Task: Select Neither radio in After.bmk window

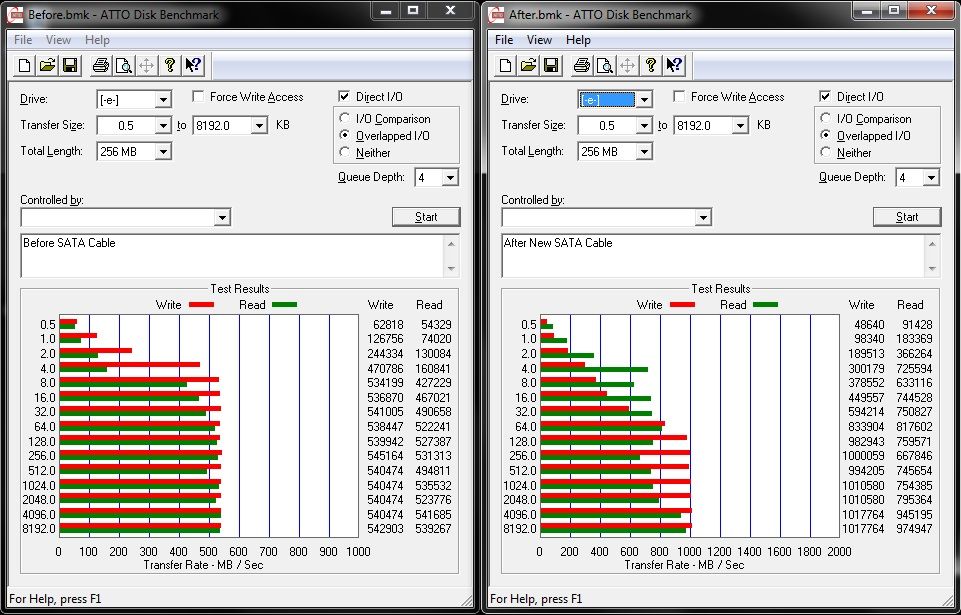Action: click(x=826, y=151)
